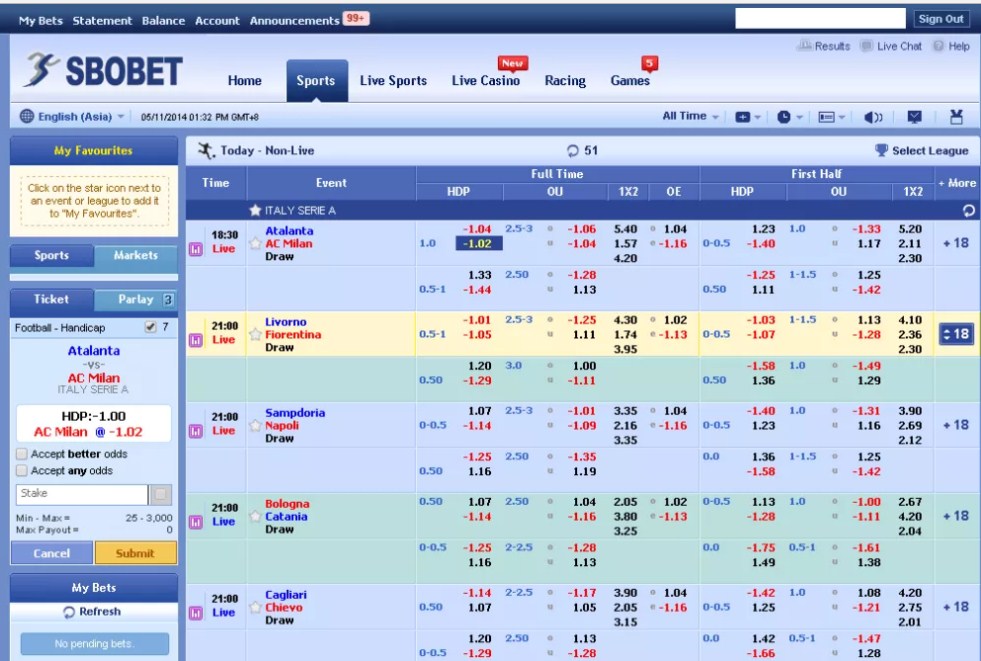Open the monitor view icon in toolbar
Image resolution: width=981 pixels, height=661 pixels.
915,117
